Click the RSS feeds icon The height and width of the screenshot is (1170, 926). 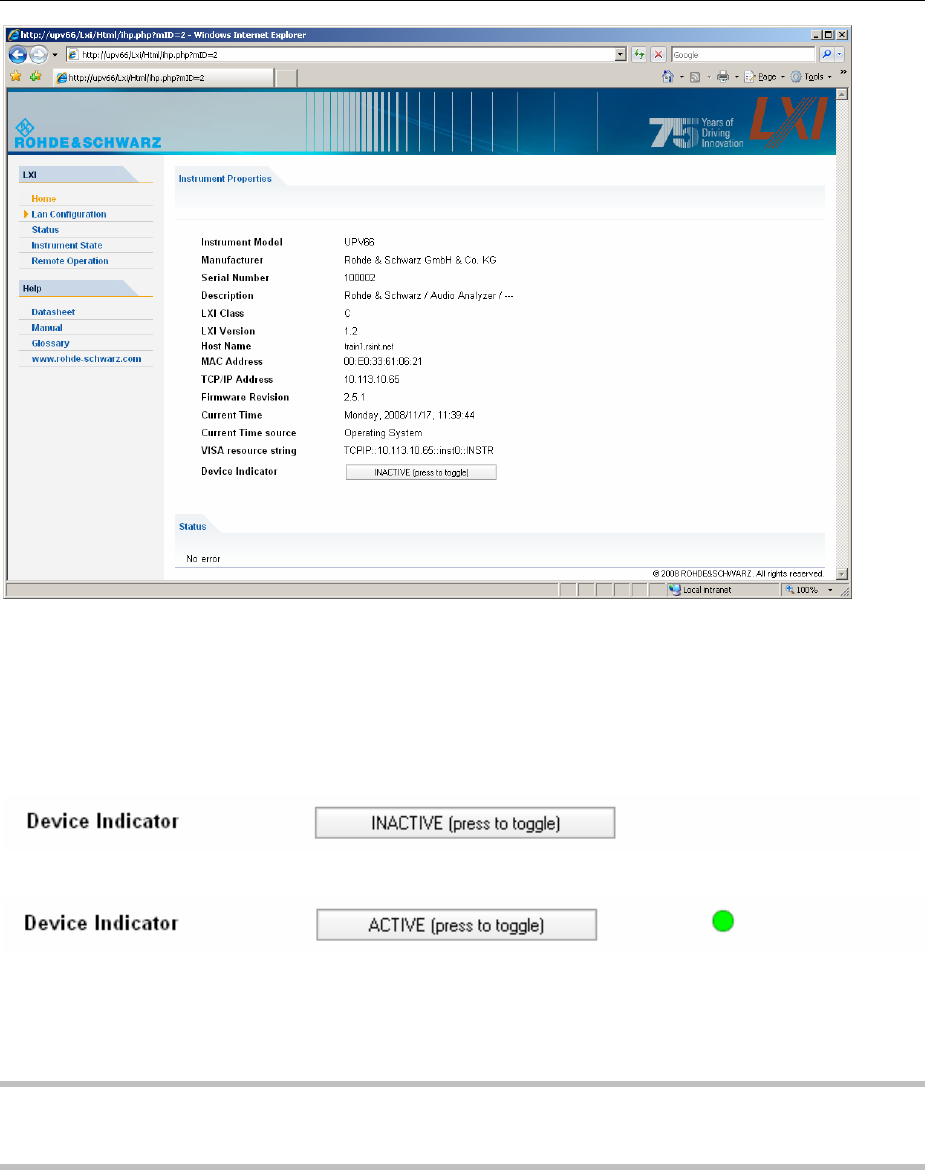[695, 77]
